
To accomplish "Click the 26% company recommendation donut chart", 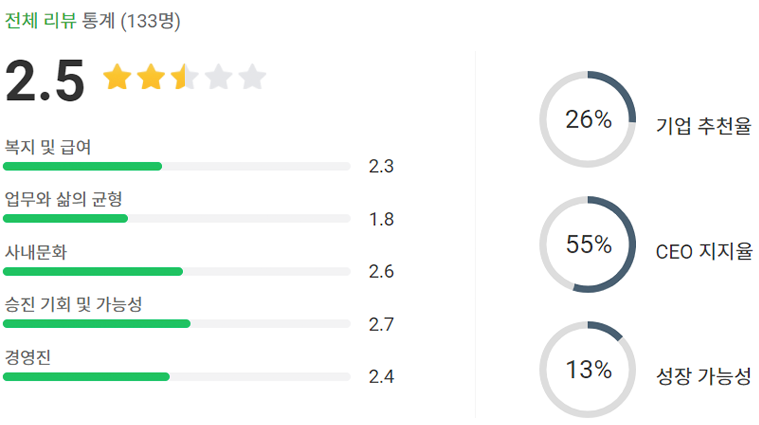I will coord(588,120).
